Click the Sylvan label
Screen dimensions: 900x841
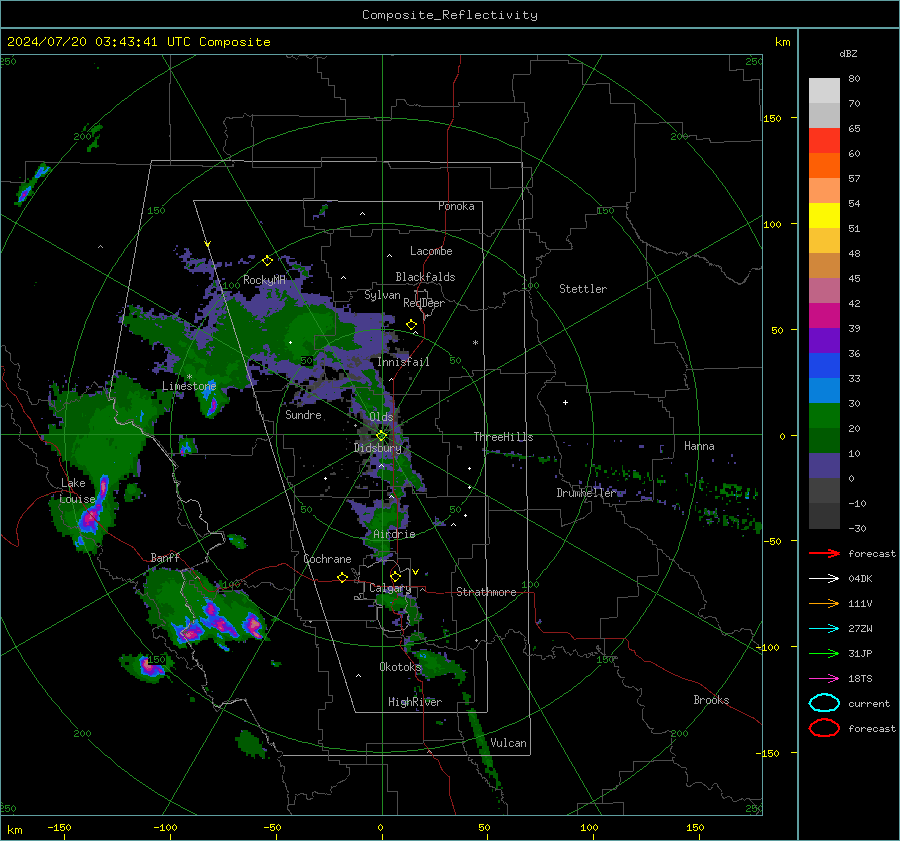[x=382, y=295]
